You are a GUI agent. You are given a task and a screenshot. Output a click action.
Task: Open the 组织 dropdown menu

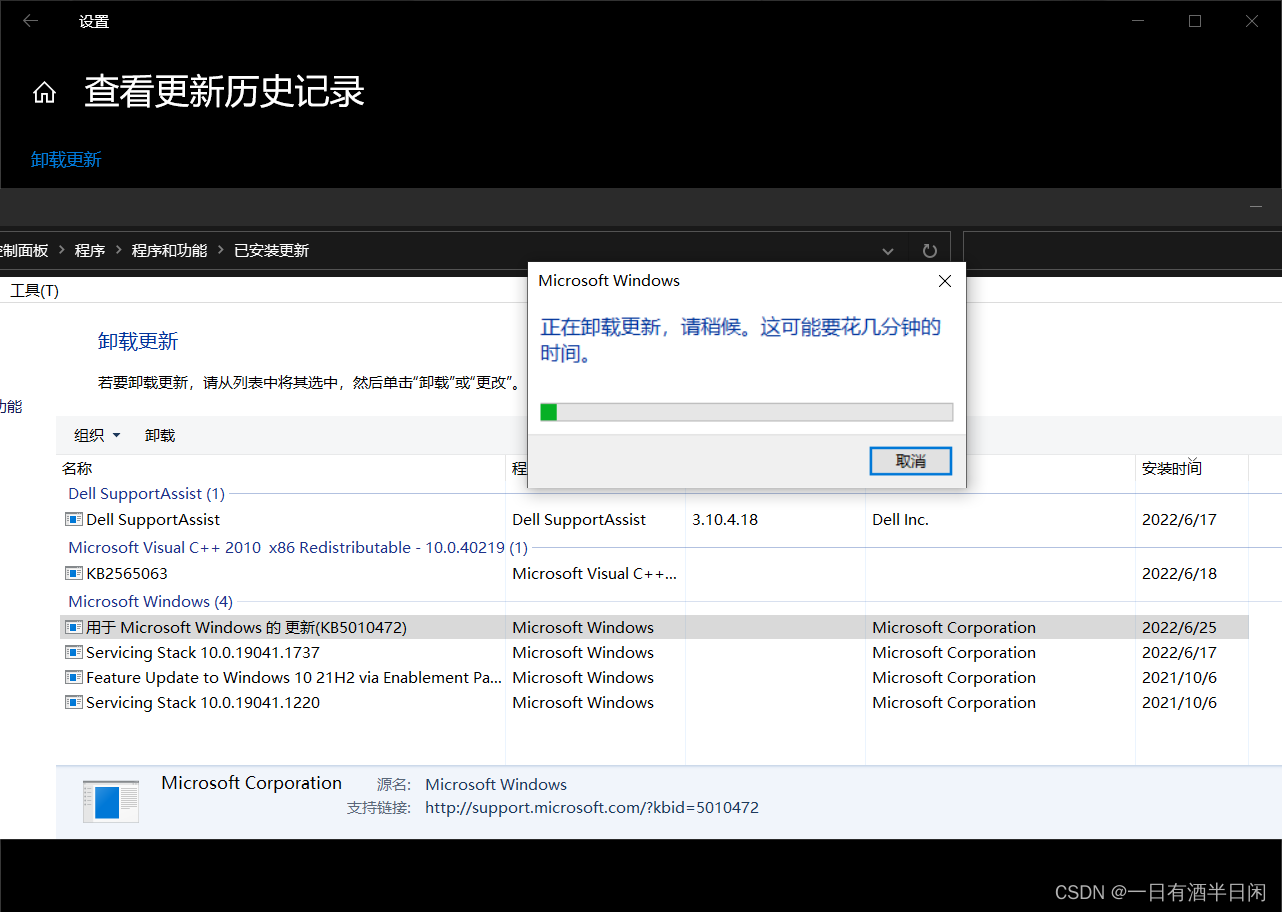click(97, 435)
